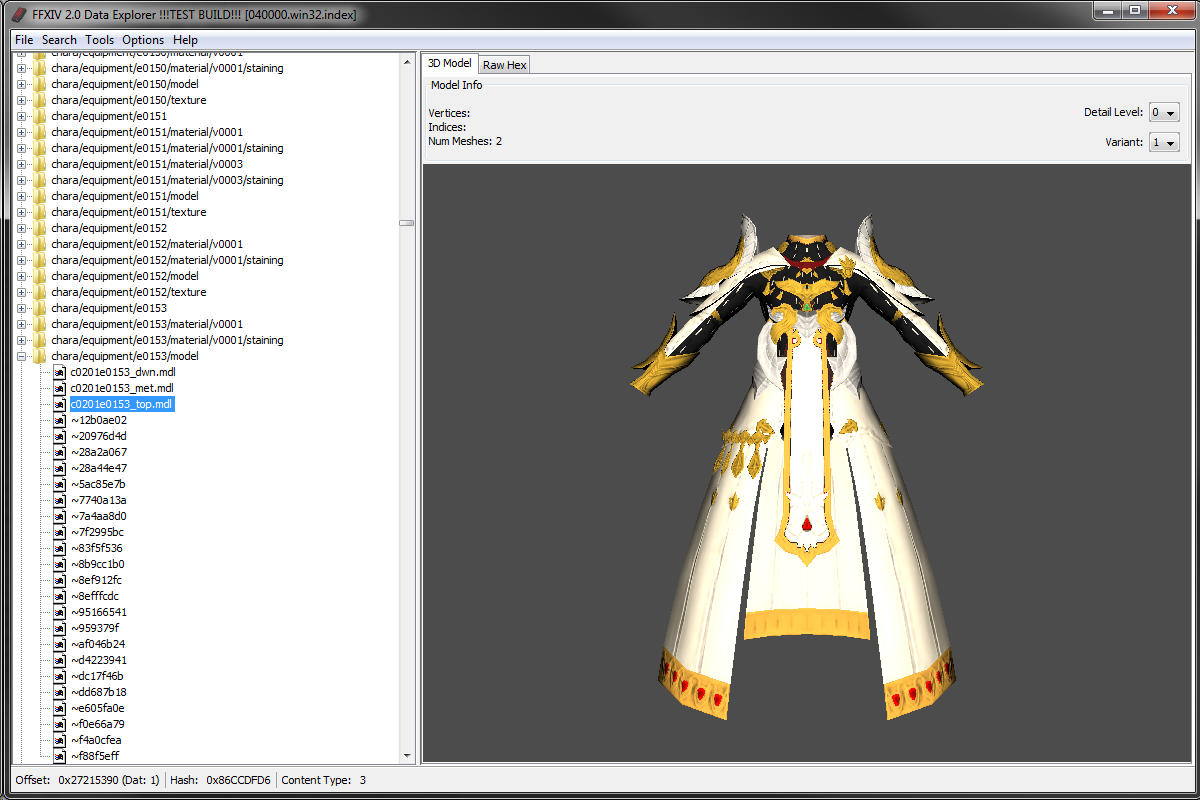
Task: Collapse the chara/equipment/e0153/model tree node
Action: coord(22,356)
